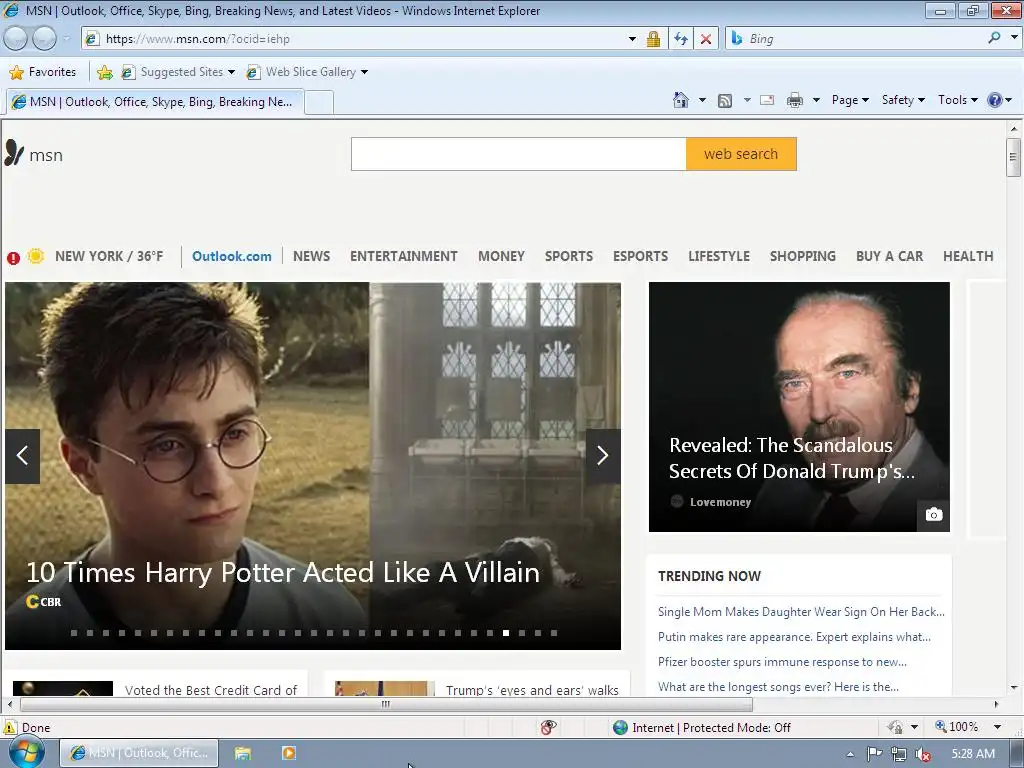Viewport: 1024px width, 768px height.
Task: Open the Safety menu
Action: coord(903,100)
